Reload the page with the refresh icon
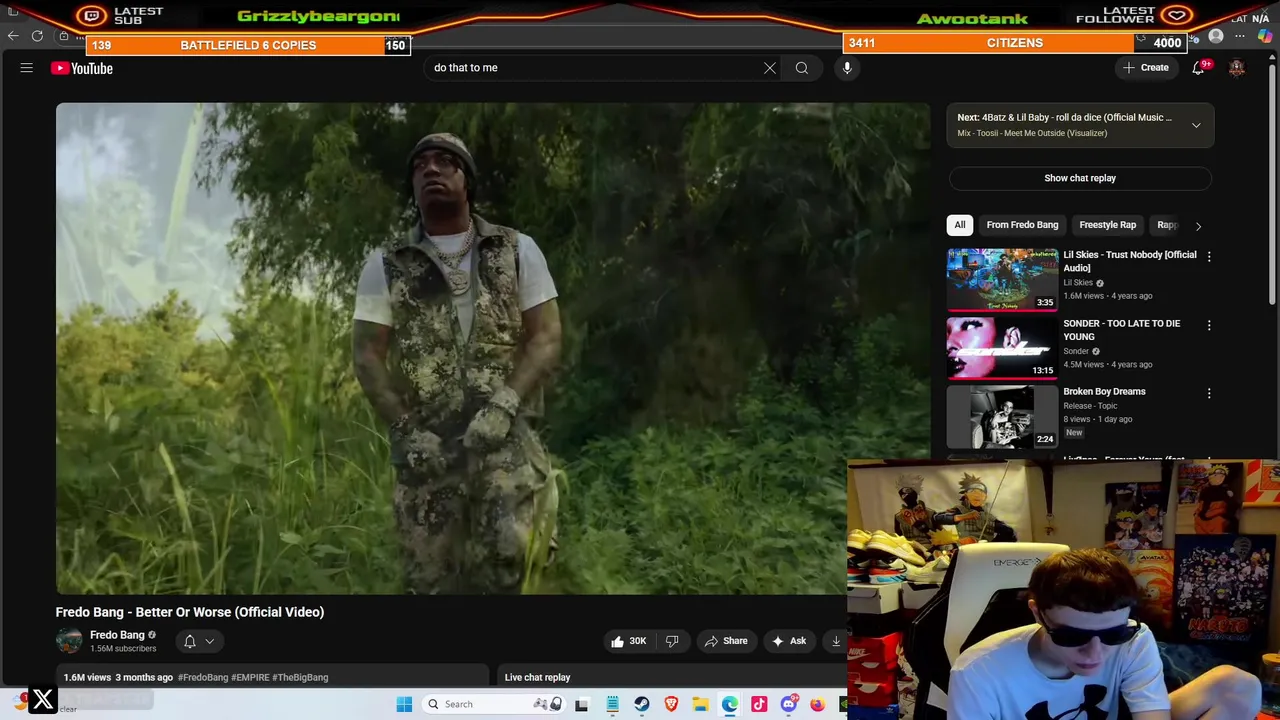 click(x=37, y=36)
